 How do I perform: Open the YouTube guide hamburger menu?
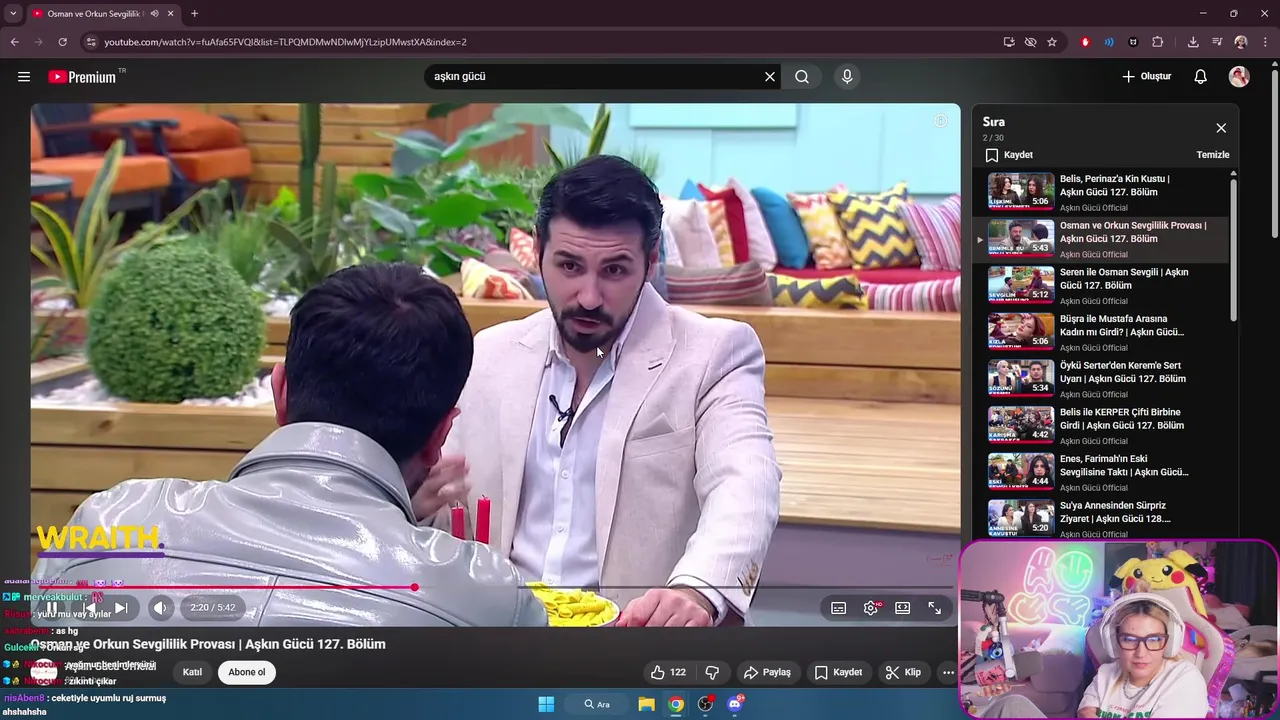[24, 76]
